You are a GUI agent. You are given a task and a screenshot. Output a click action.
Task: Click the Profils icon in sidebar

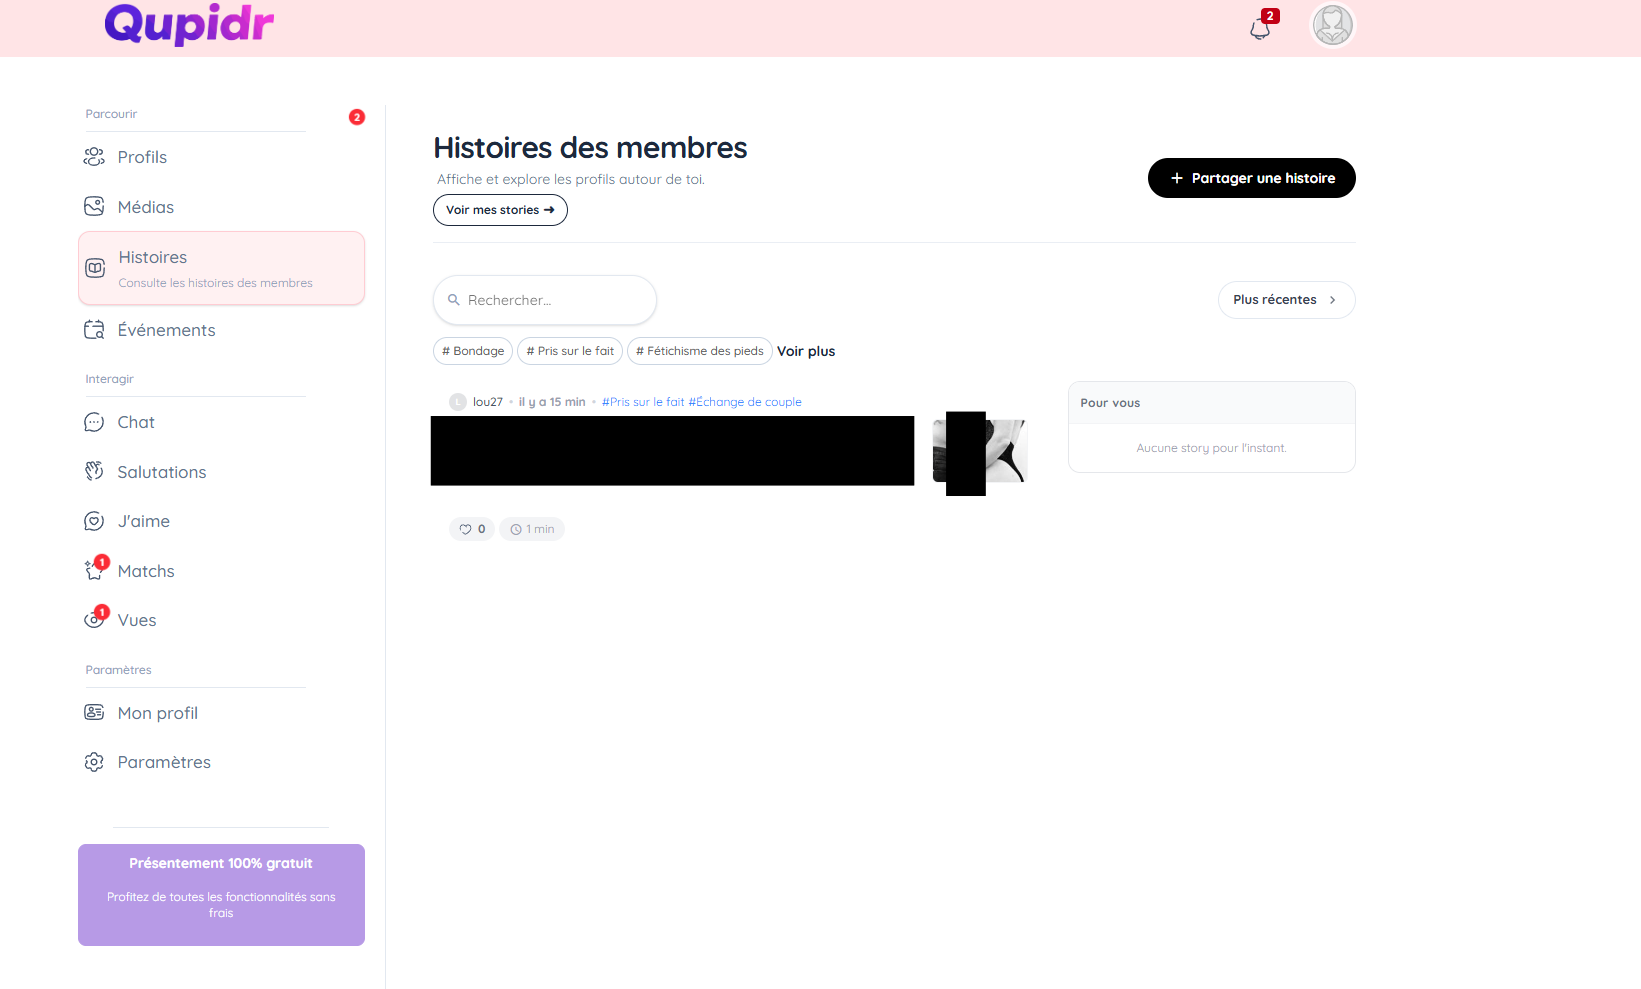coord(94,157)
